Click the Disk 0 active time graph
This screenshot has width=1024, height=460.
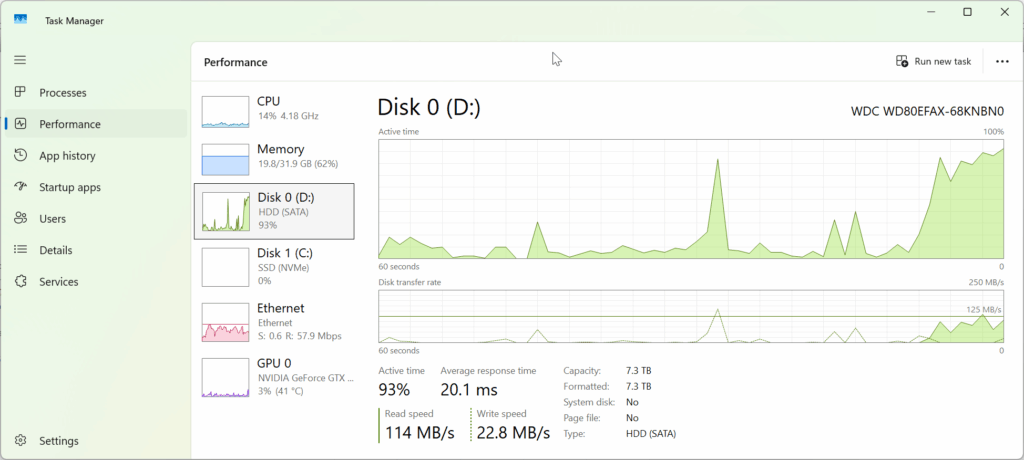click(691, 199)
